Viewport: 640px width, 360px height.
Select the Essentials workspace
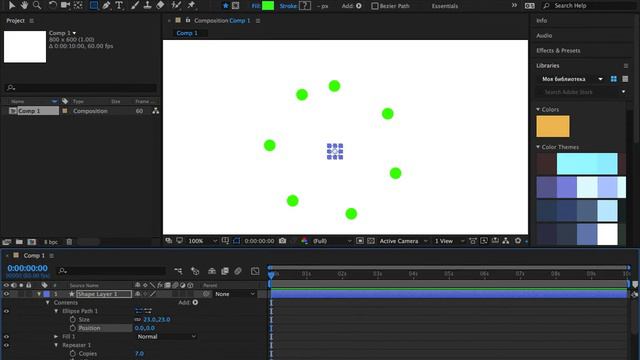pyautogui.click(x=444, y=6)
